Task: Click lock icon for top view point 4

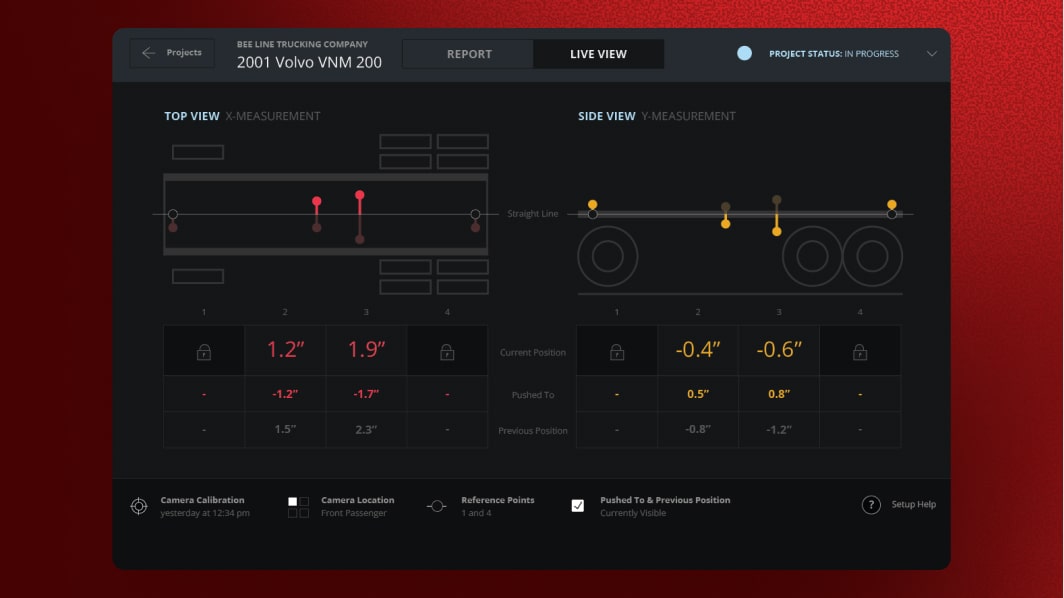Action: 447,352
